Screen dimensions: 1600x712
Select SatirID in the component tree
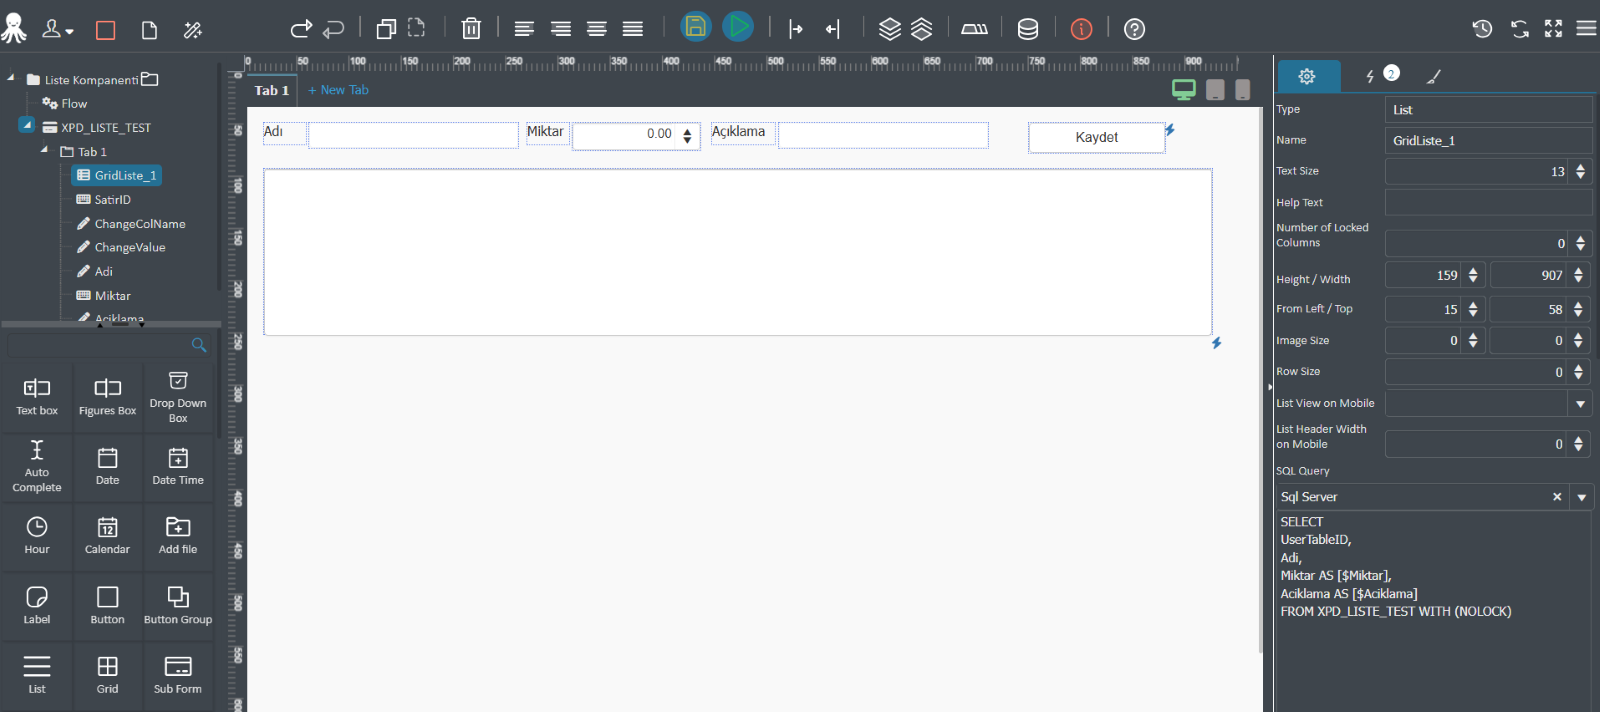104,199
